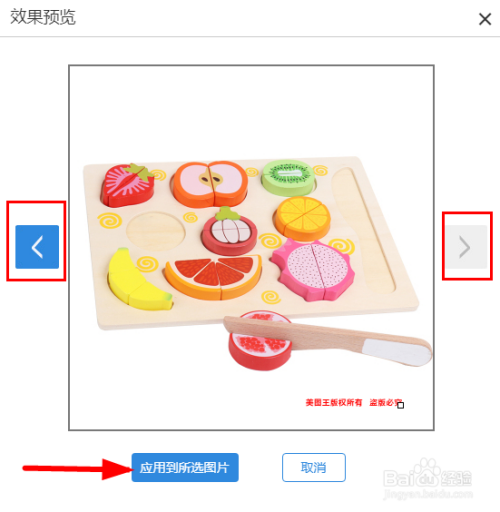Close the 效果预览 dialog with X

(x=485, y=19)
